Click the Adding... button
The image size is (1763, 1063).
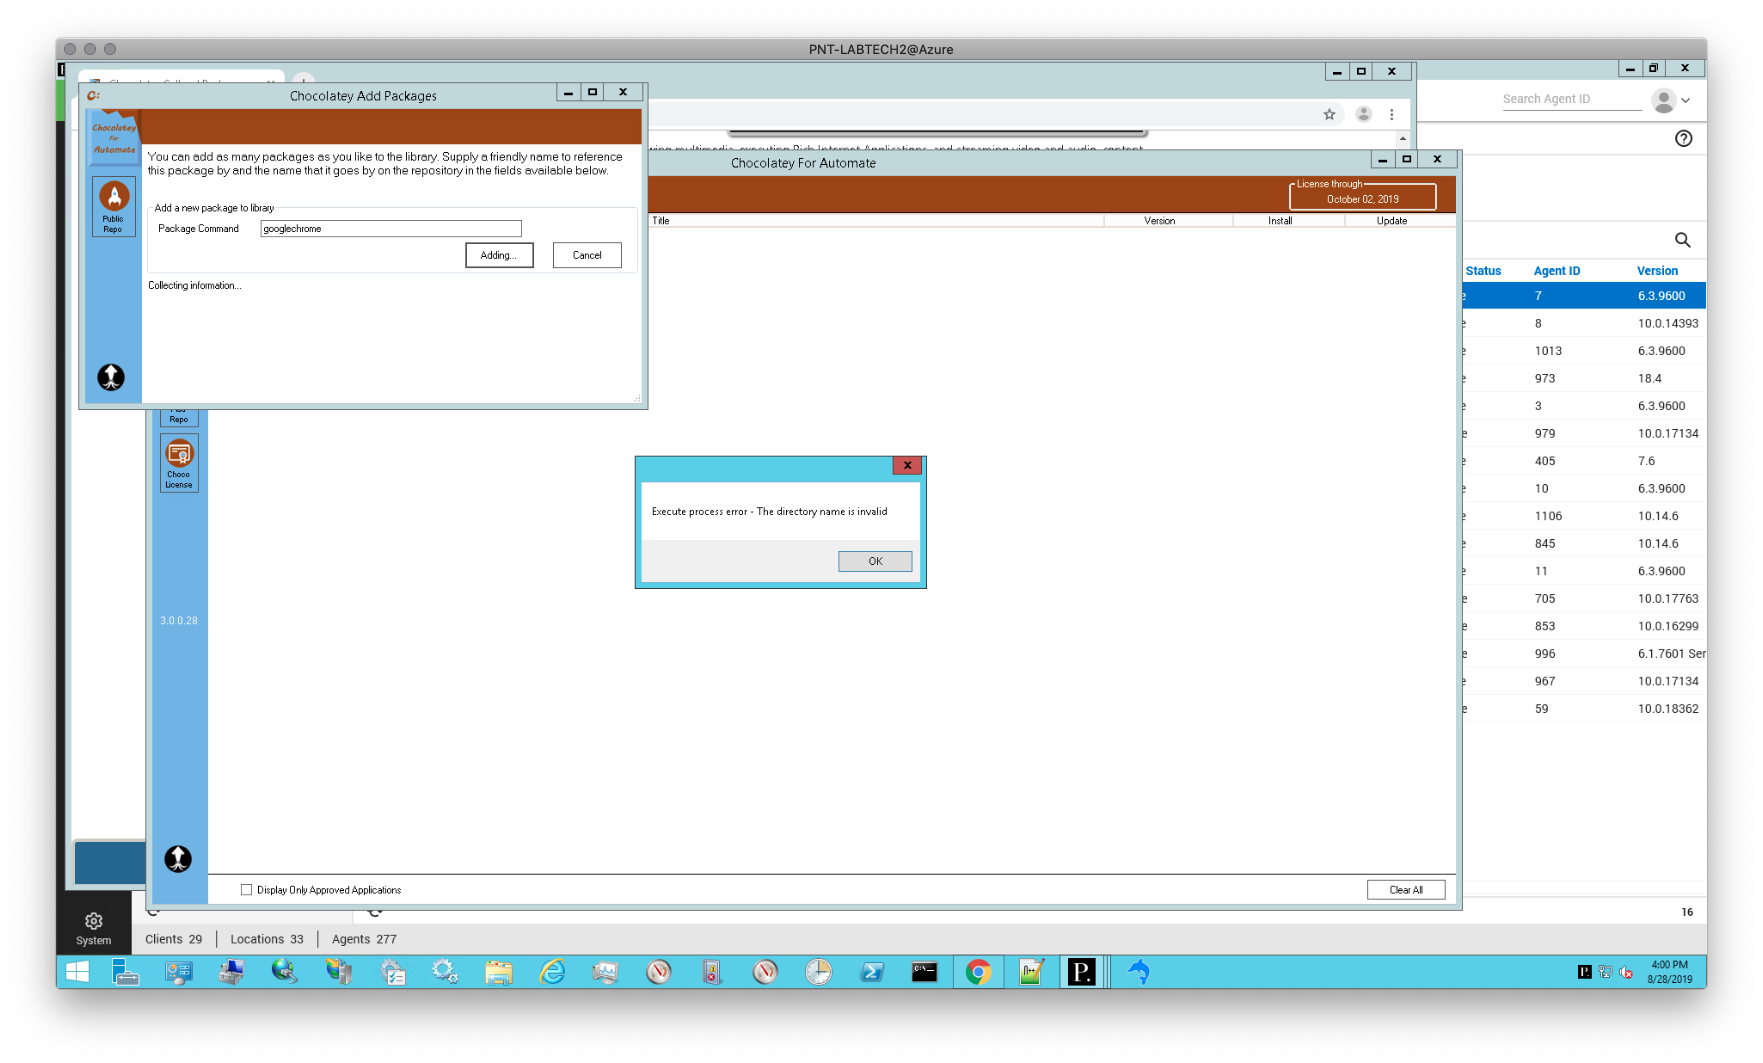coord(498,255)
